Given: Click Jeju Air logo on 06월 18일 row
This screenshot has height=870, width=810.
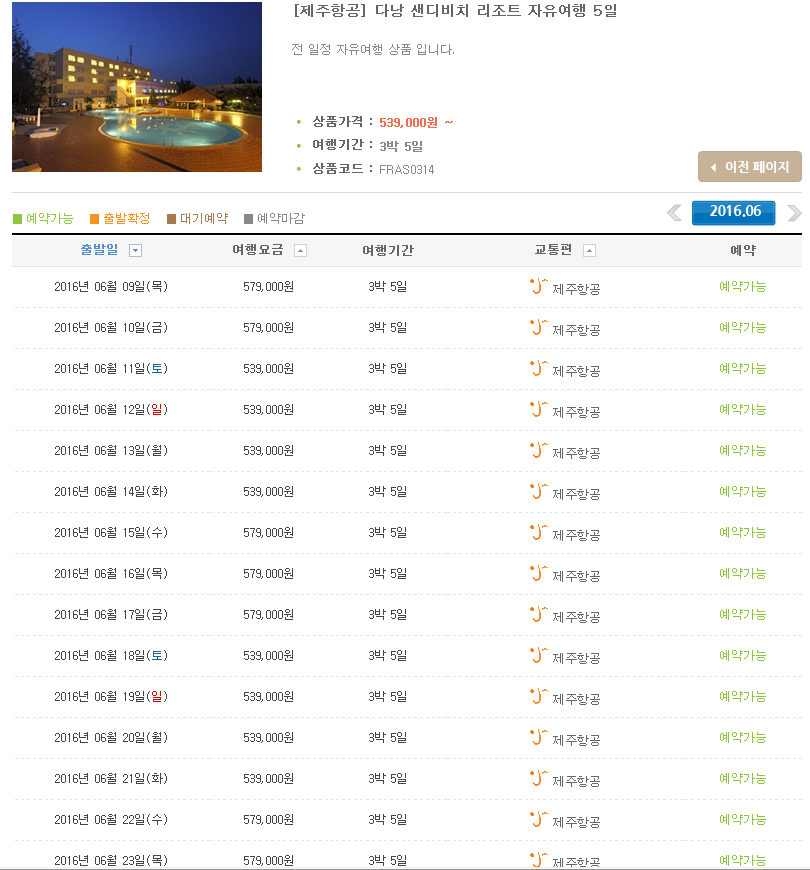Looking at the screenshot, I should (538, 655).
